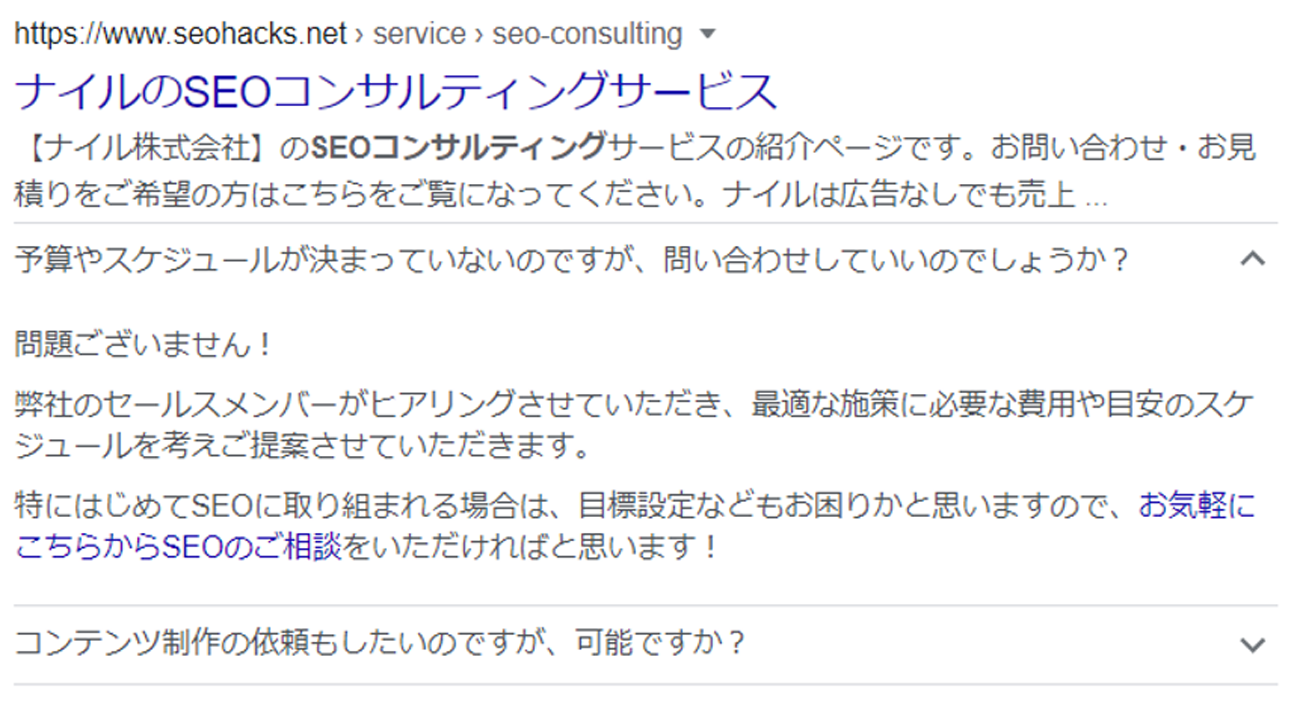1300x701 pixels.
Task: Expand the コンテンツ制作の依頼 FAQ chevron
Action: point(1252,644)
